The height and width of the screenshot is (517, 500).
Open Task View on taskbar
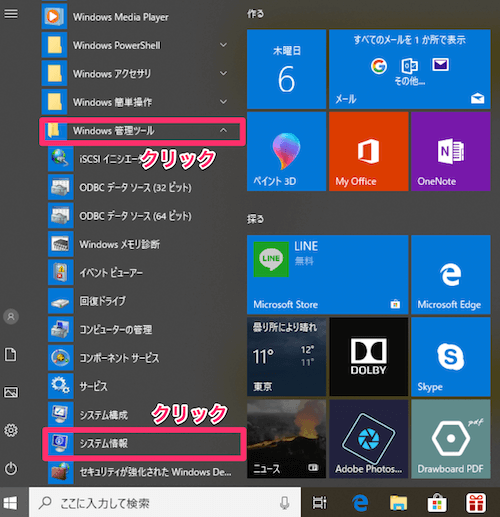coord(319,503)
